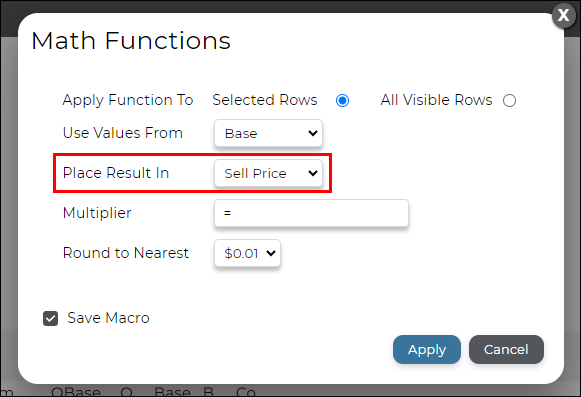The width and height of the screenshot is (581, 397).
Task: Click the Round to Nearest label
Action: (x=126, y=253)
